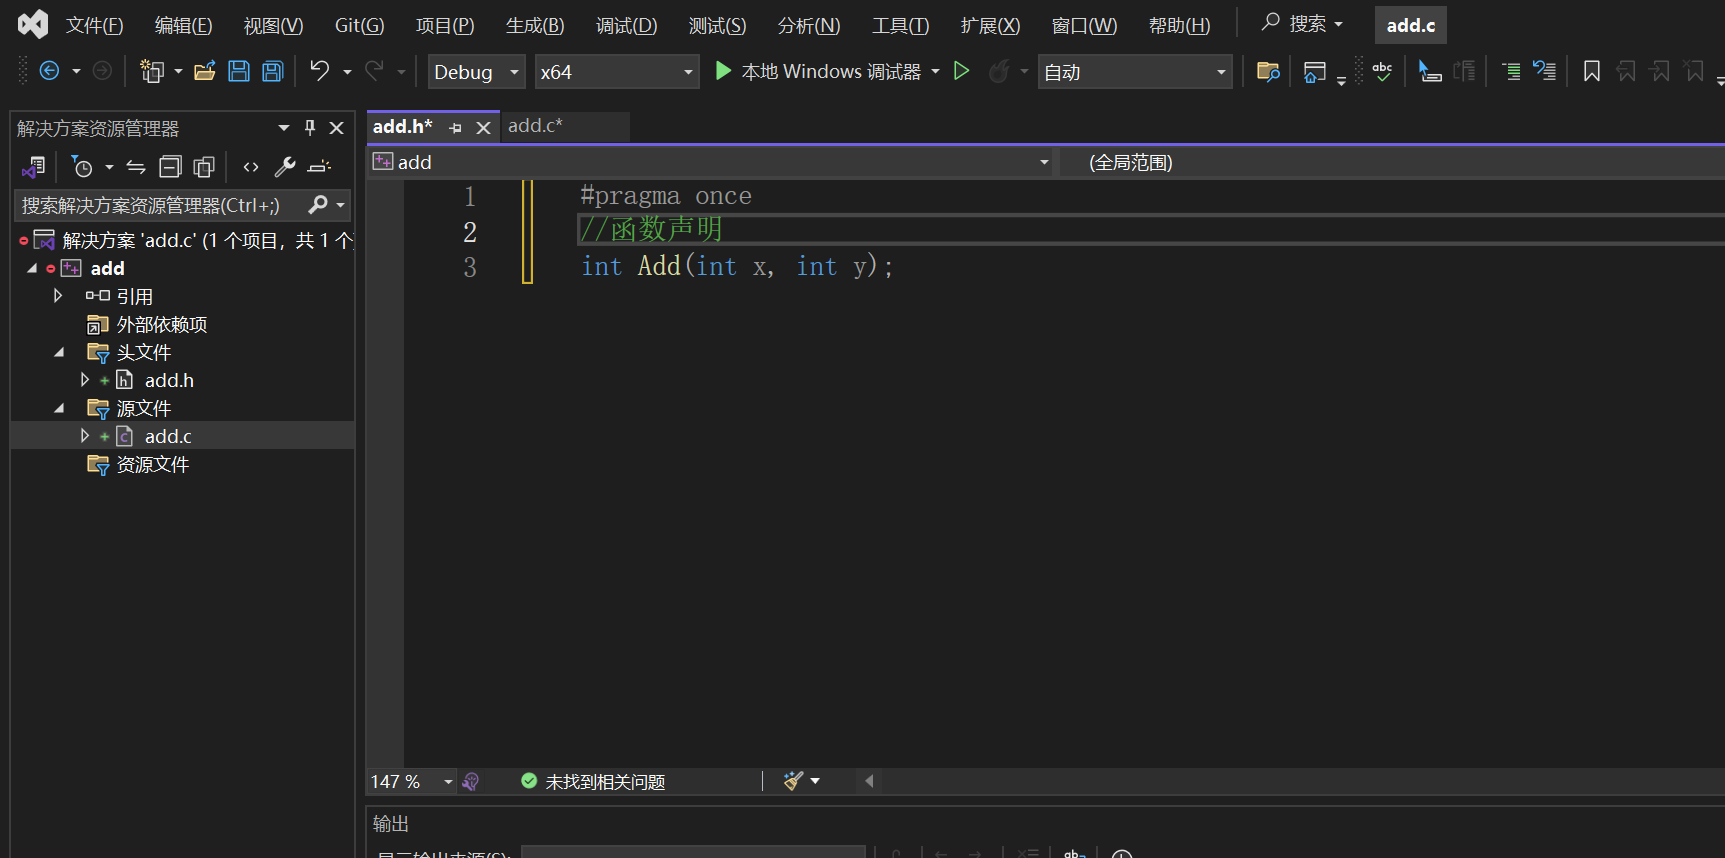Collapse the 源文件 folder
This screenshot has height=858, width=1725.
[x=59, y=408]
